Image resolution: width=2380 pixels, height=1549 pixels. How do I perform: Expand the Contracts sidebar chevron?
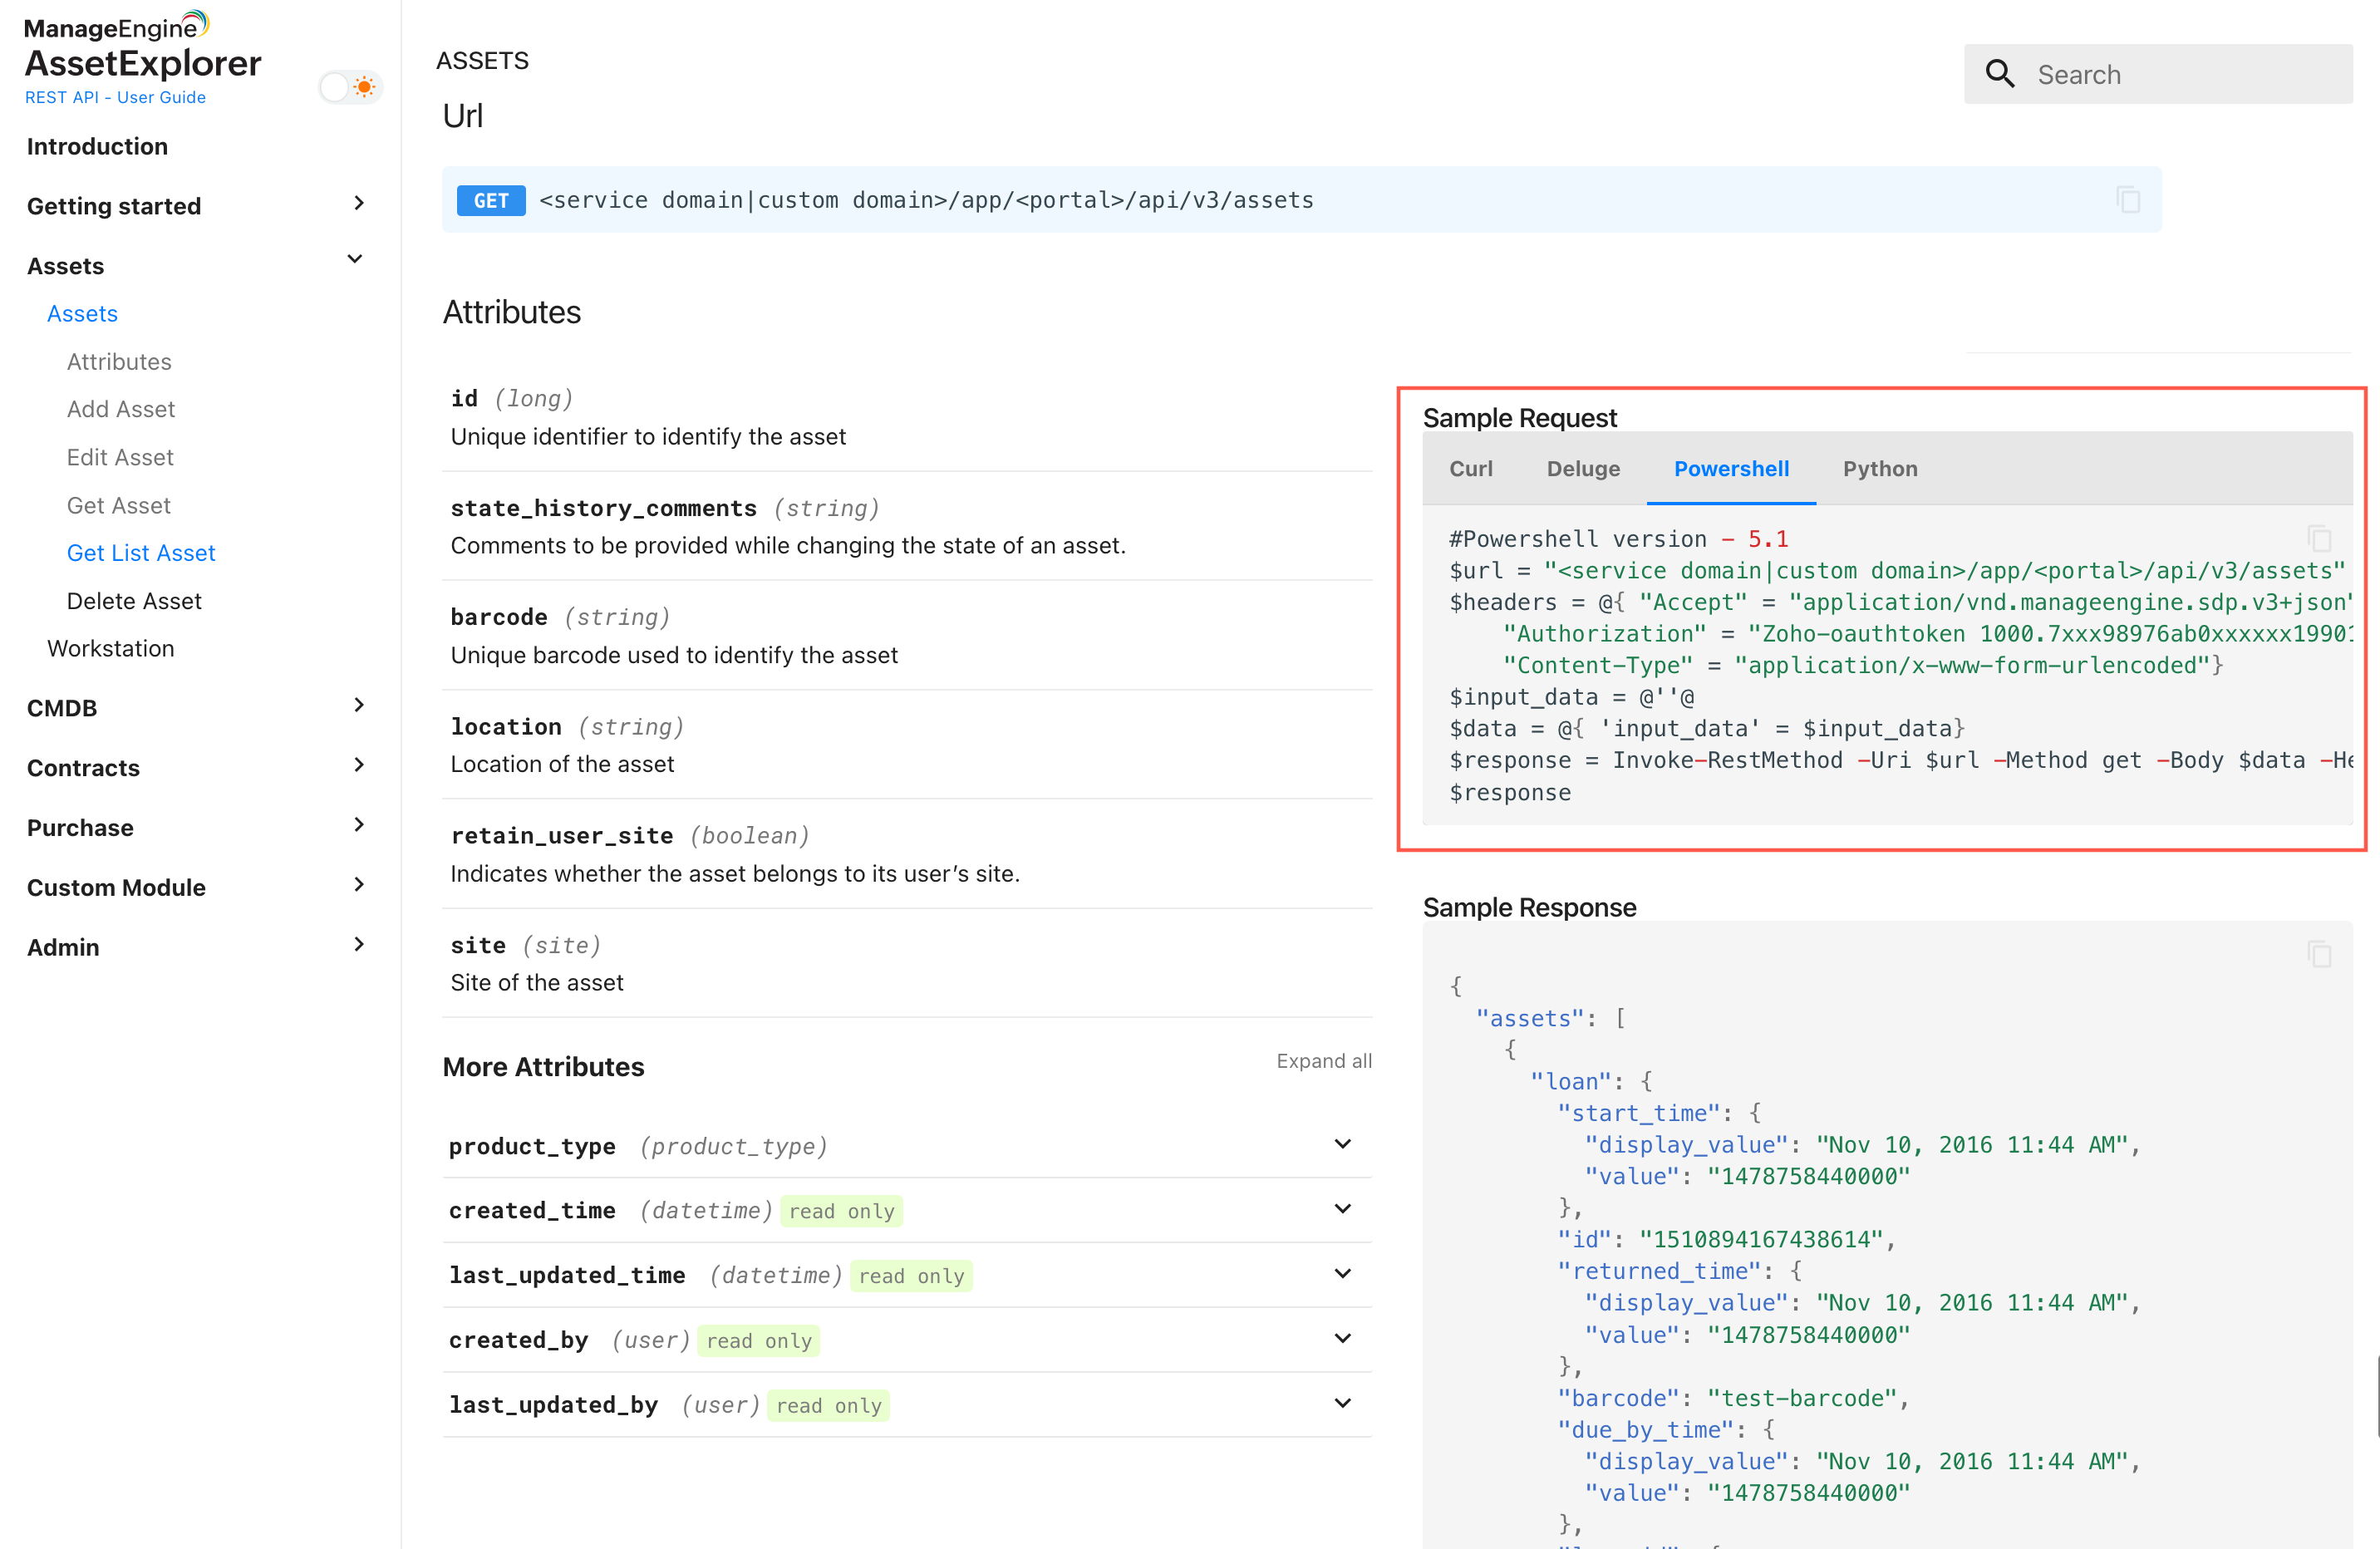point(358,766)
